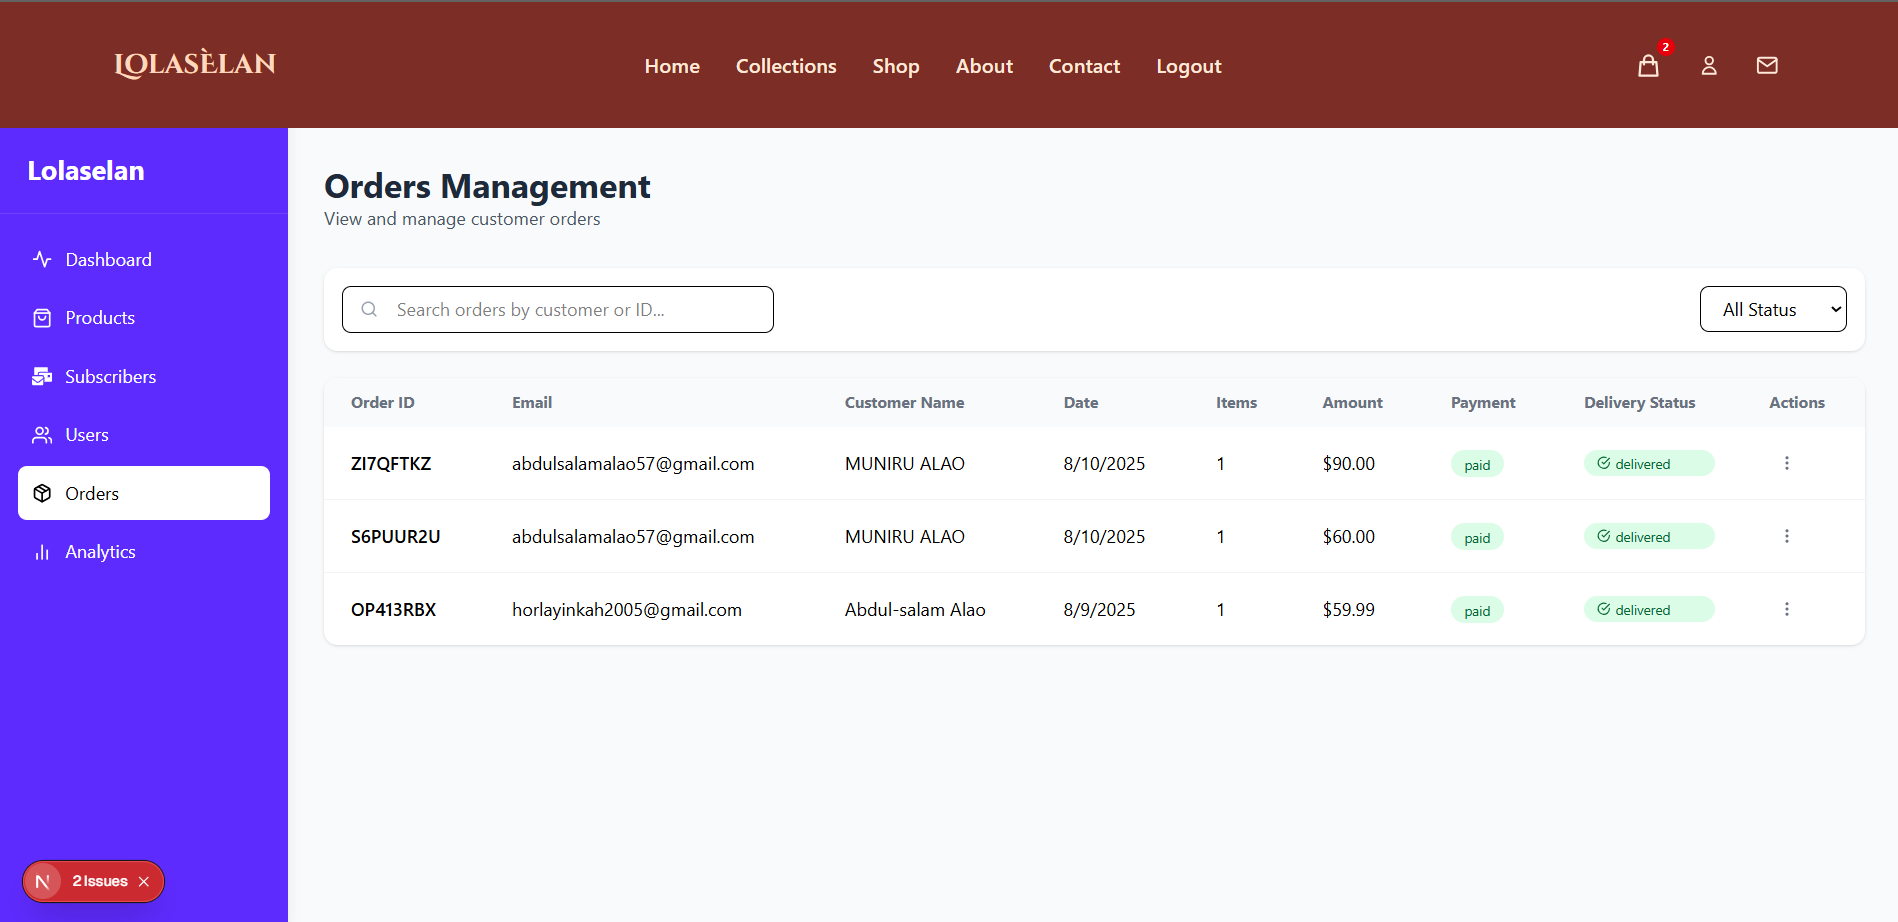Open the shopping cart icon with badge
Image resolution: width=1898 pixels, height=922 pixels.
(x=1648, y=65)
